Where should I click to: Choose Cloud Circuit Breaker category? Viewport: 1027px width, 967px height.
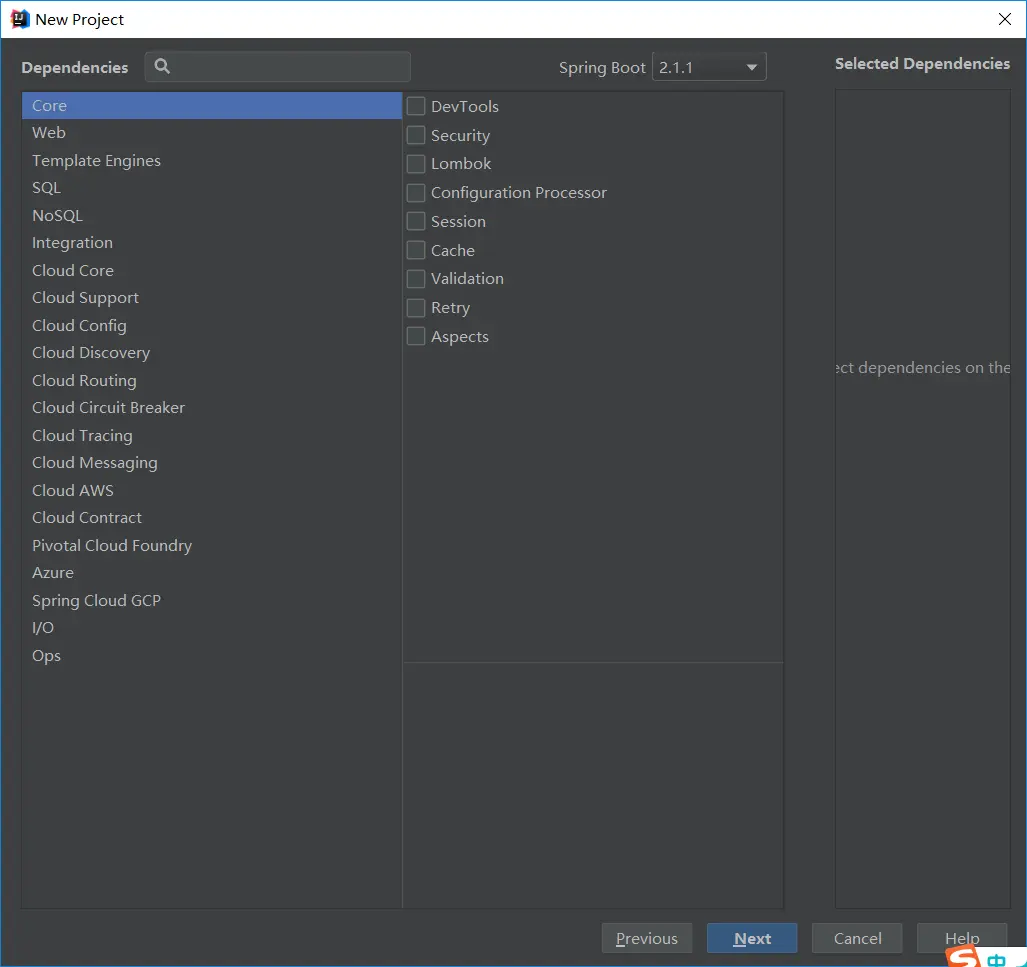point(212,408)
